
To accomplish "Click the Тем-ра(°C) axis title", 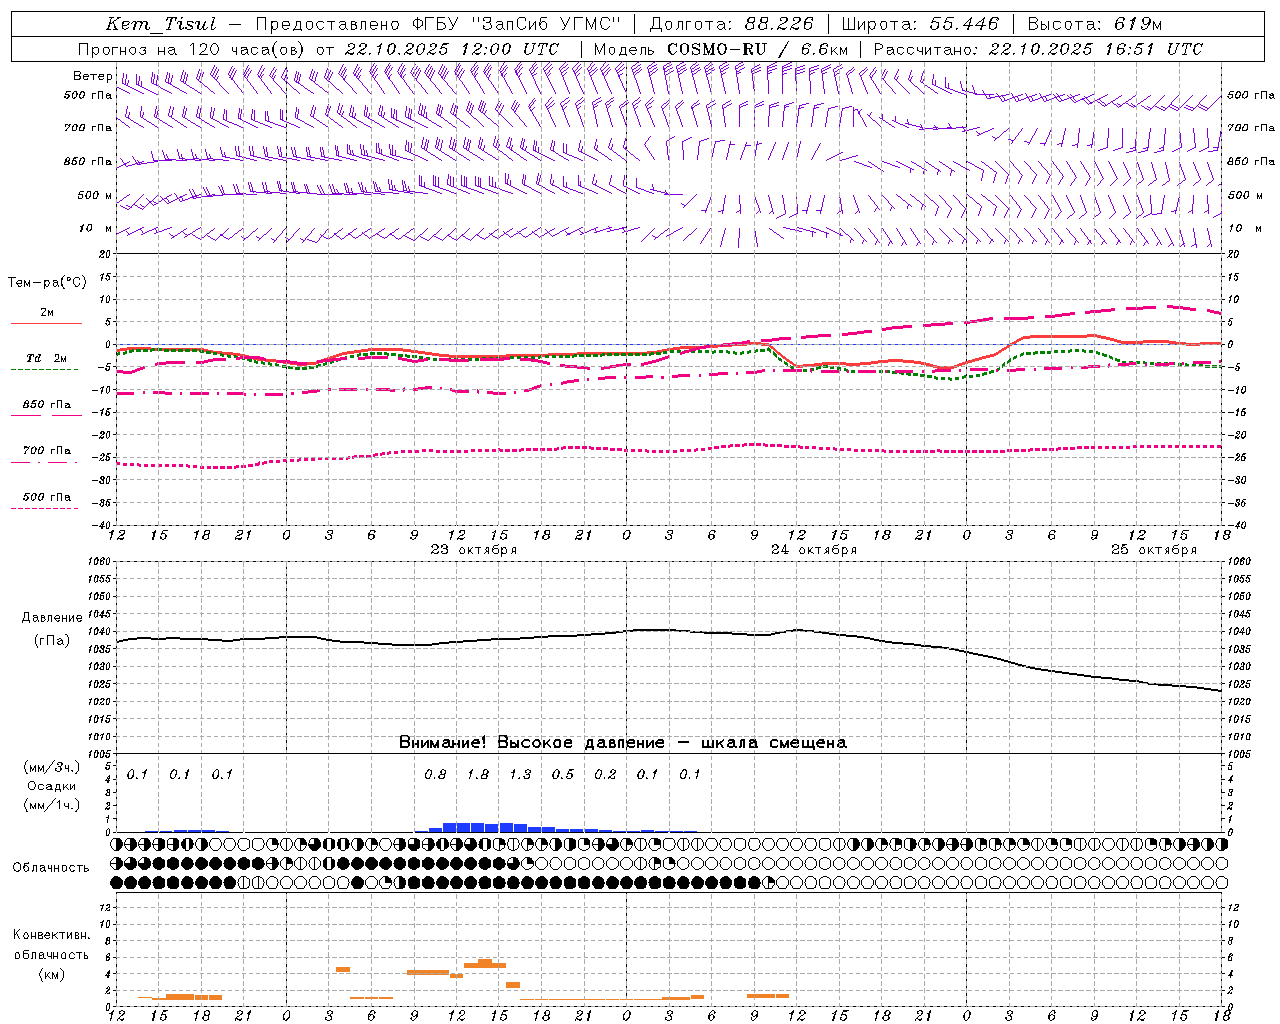I will tap(47, 282).
